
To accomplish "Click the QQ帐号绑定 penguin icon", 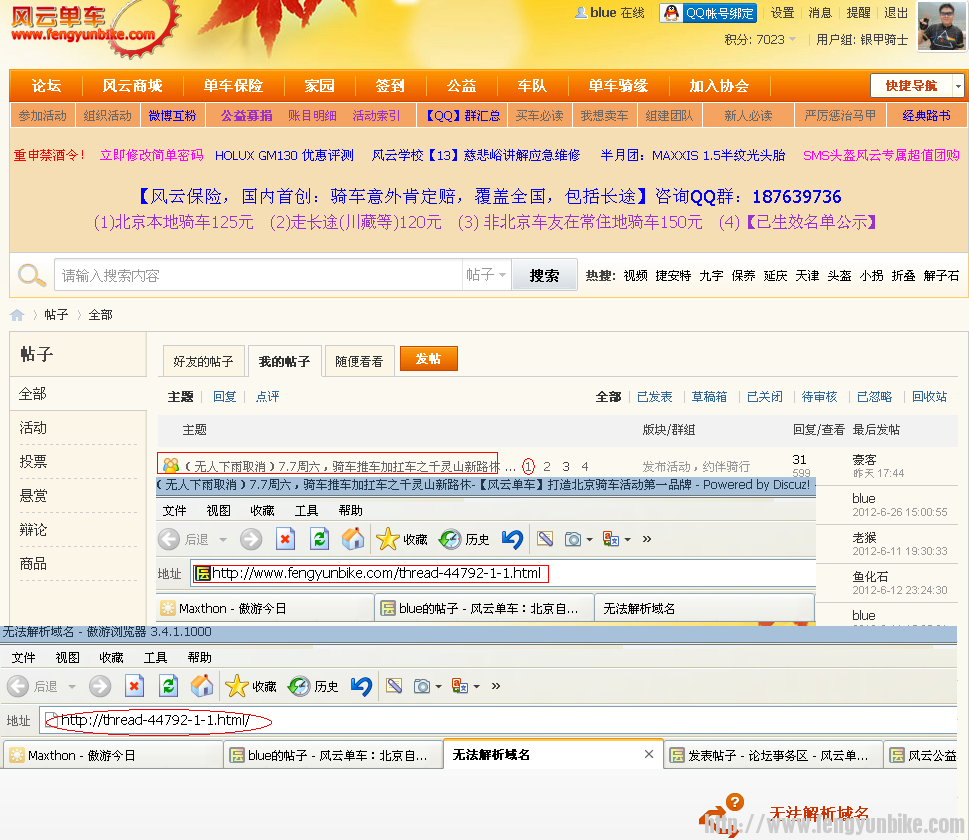I will pyautogui.click(x=669, y=13).
